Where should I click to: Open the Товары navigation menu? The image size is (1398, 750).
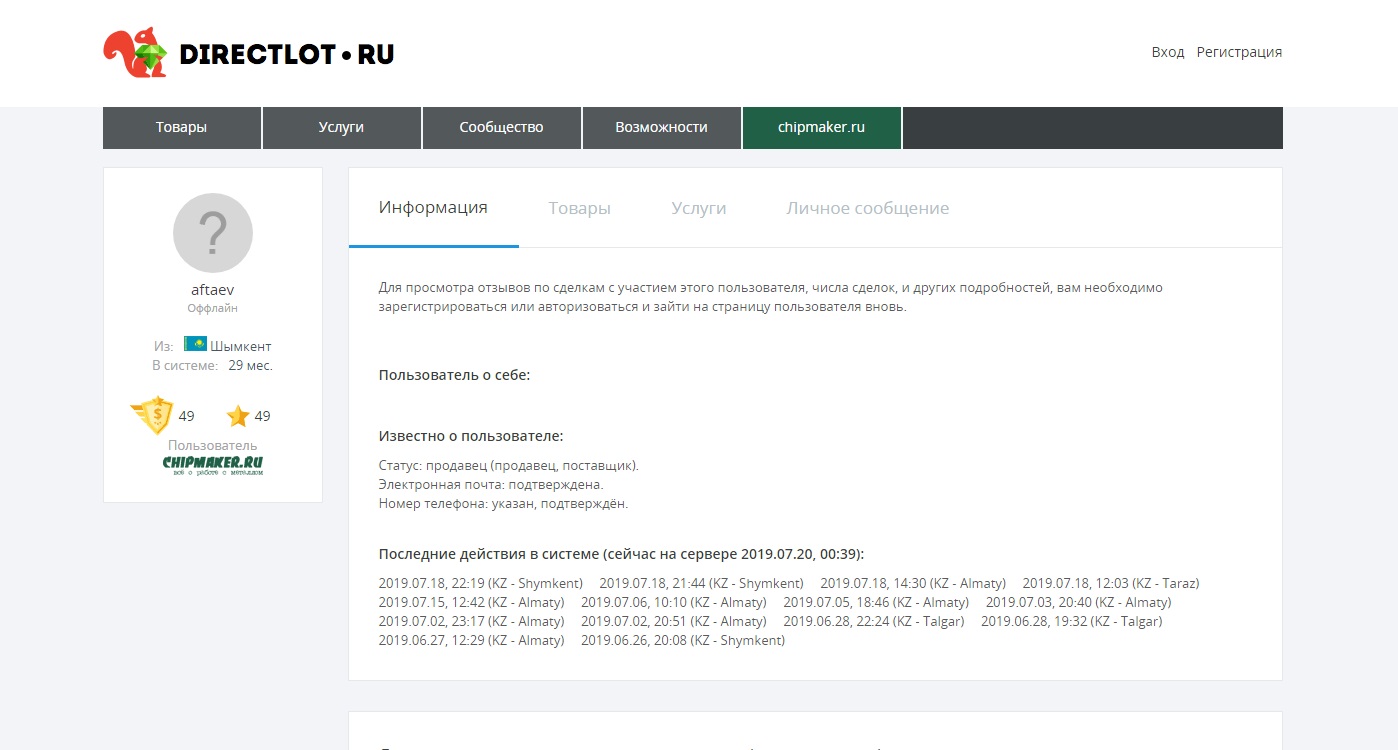pos(182,128)
